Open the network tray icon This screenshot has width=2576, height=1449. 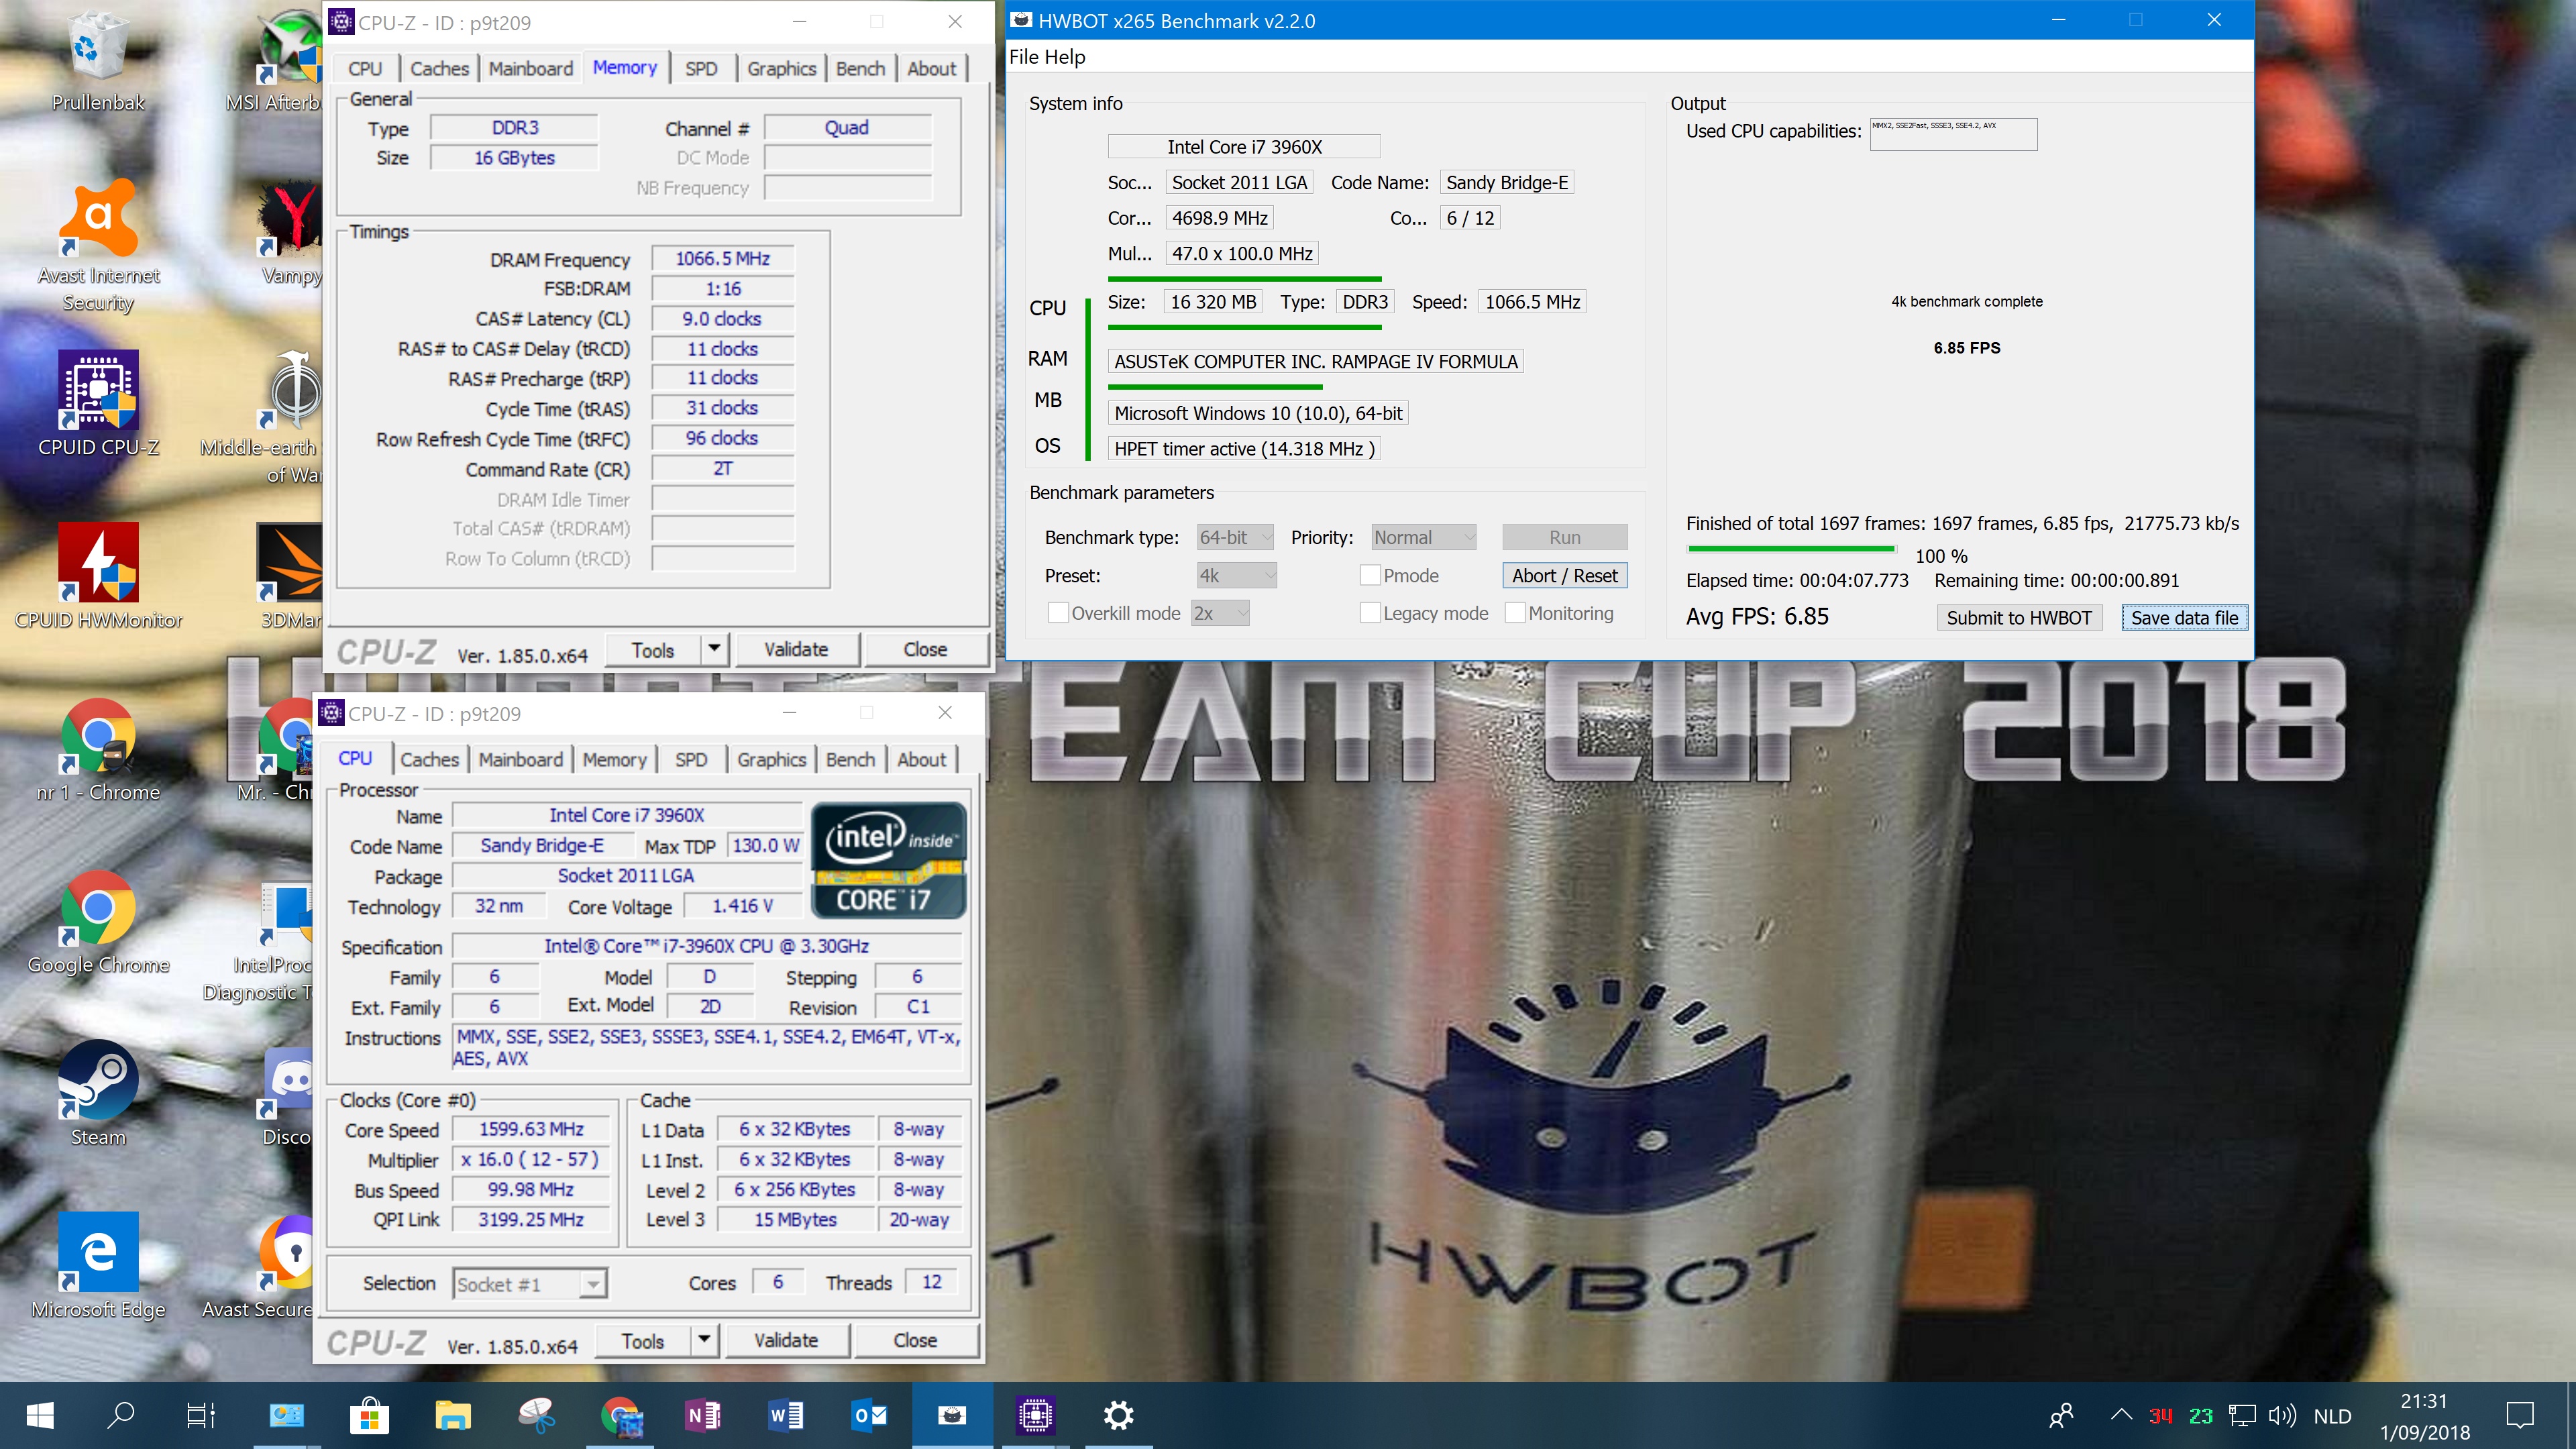2242,1416
